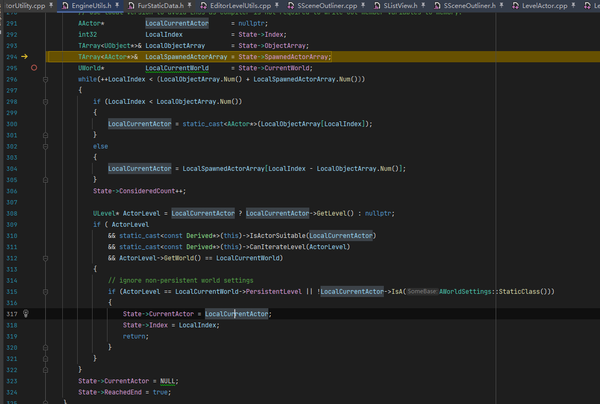Collapse the while loop block at line 297
The width and height of the screenshot is (600, 404).
pyautogui.click(x=44, y=78)
